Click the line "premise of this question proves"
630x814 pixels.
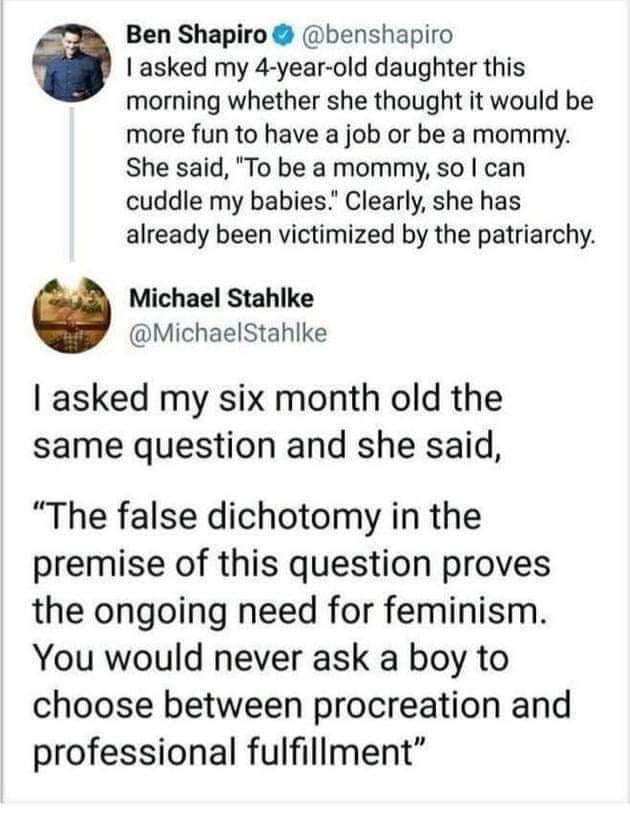[x=292, y=564]
